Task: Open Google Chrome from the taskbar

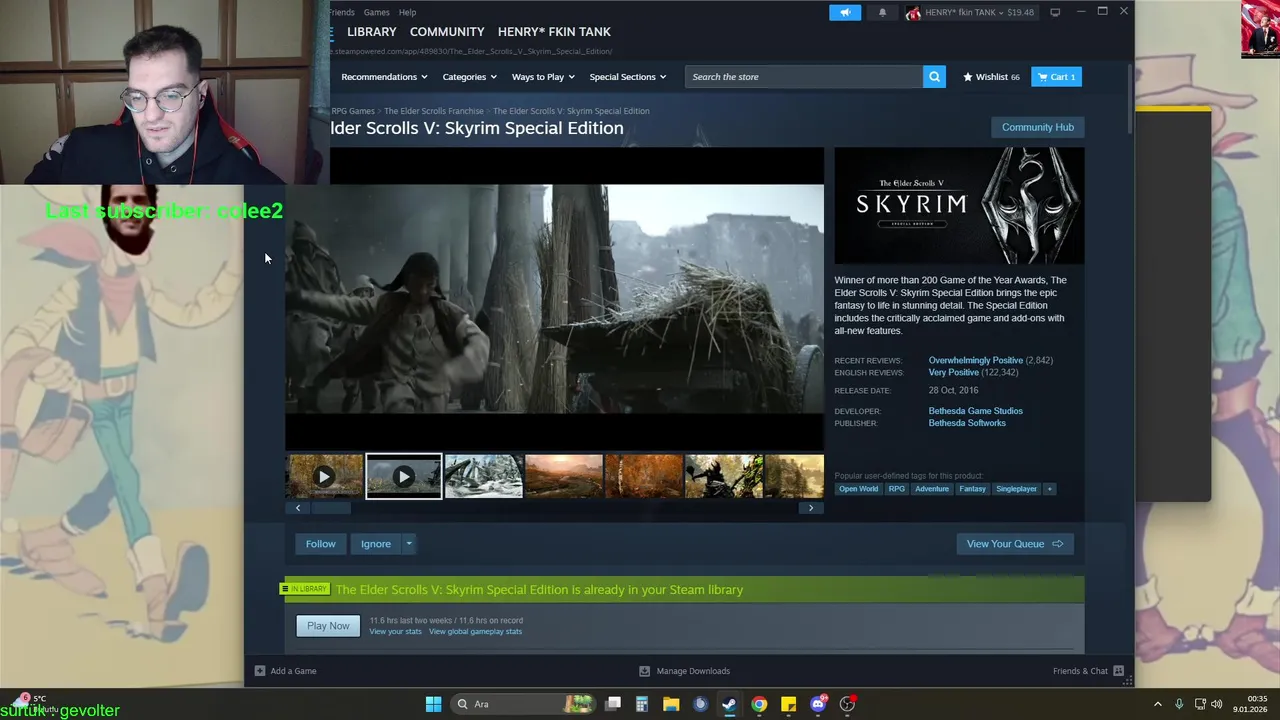Action: click(759, 704)
